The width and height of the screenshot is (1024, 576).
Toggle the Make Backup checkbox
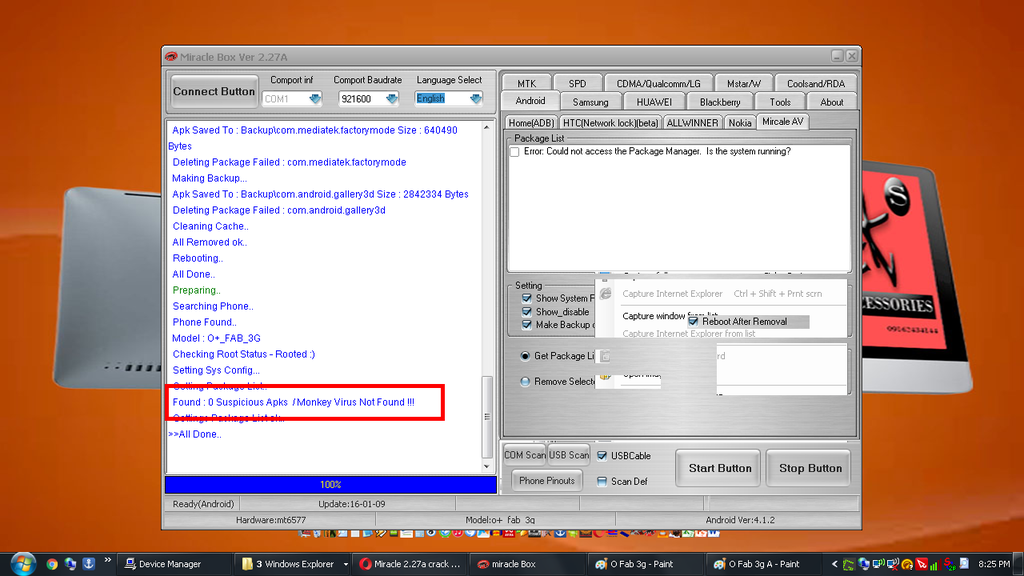pyautogui.click(x=526, y=325)
